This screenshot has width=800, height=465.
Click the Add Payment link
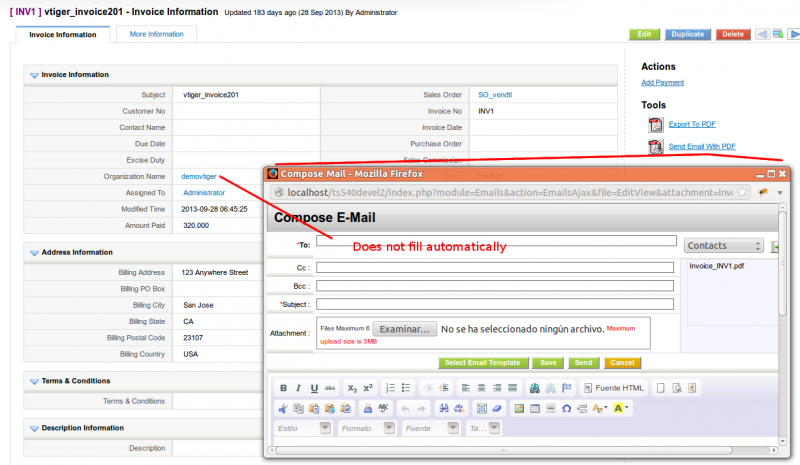click(662, 82)
